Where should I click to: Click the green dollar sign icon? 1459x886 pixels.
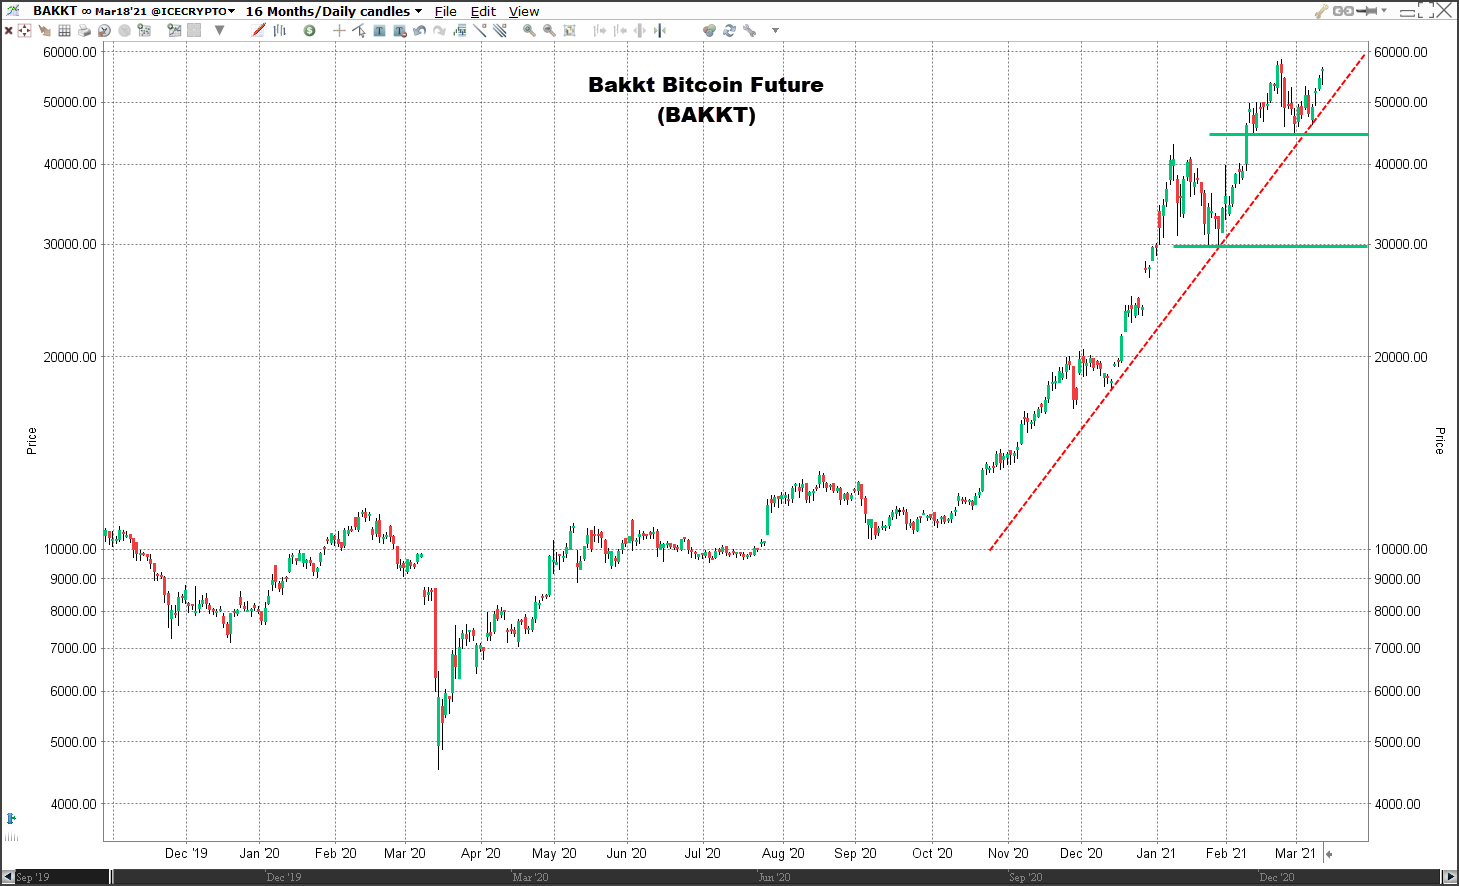pyautogui.click(x=309, y=30)
